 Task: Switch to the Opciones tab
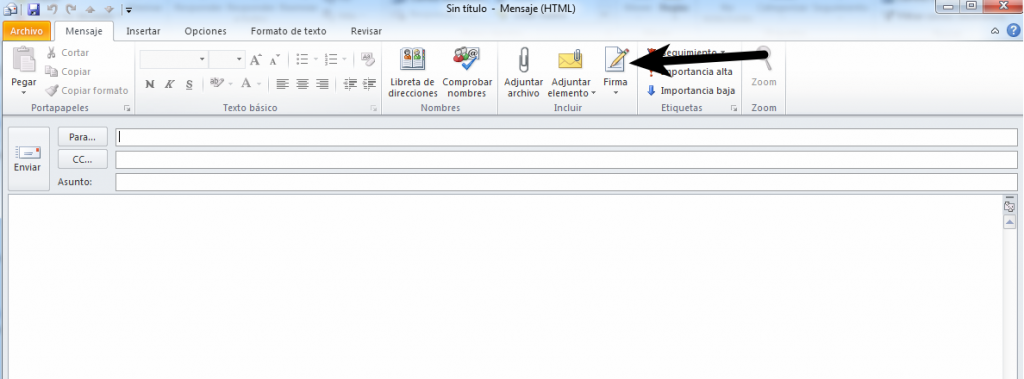tap(205, 31)
